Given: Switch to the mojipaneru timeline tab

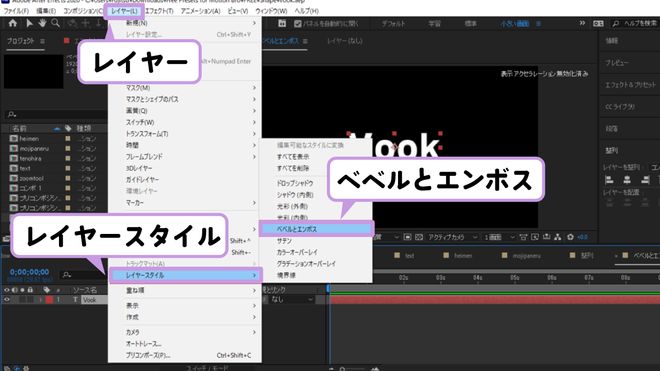Looking at the screenshot, I should [526, 256].
